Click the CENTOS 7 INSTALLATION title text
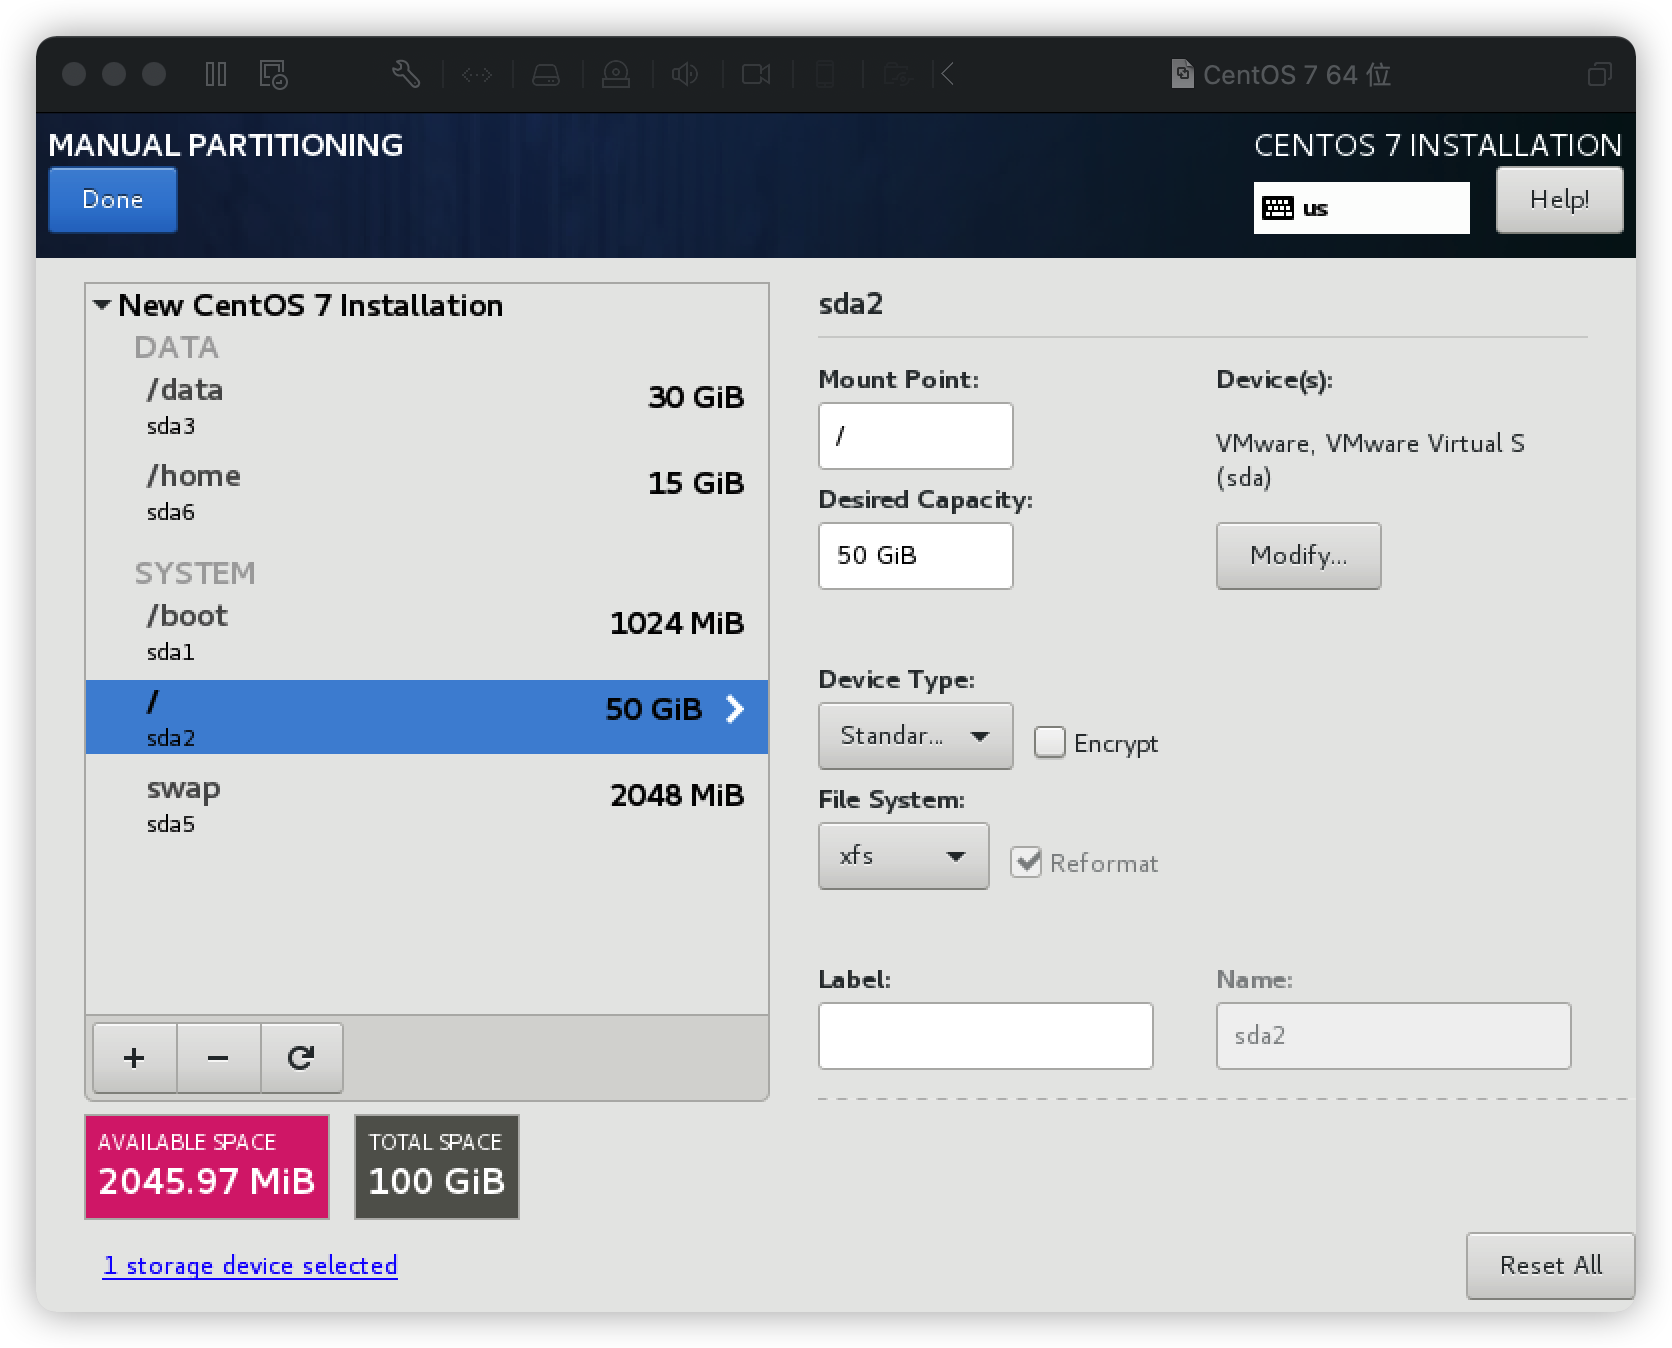Image resolution: width=1672 pixels, height=1348 pixels. pyautogui.click(x=1438, y=145)
